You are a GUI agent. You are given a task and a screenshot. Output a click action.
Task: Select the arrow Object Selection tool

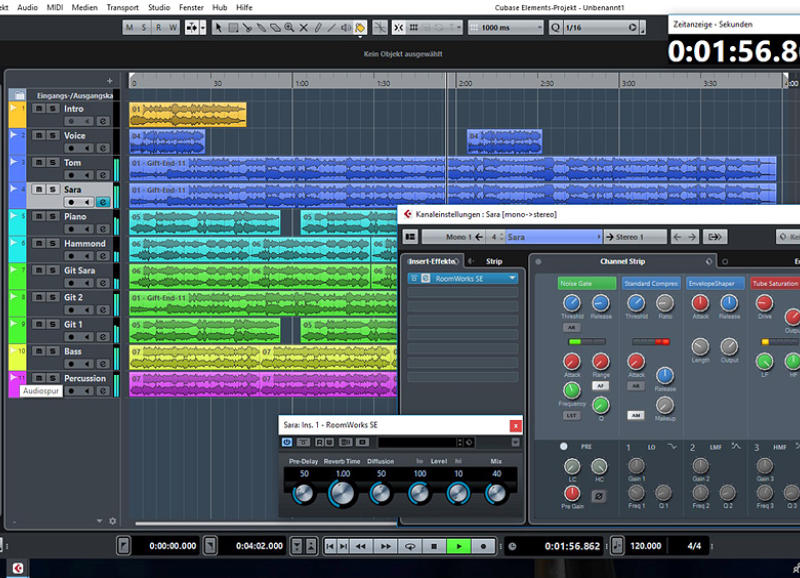tap(217, 27)
